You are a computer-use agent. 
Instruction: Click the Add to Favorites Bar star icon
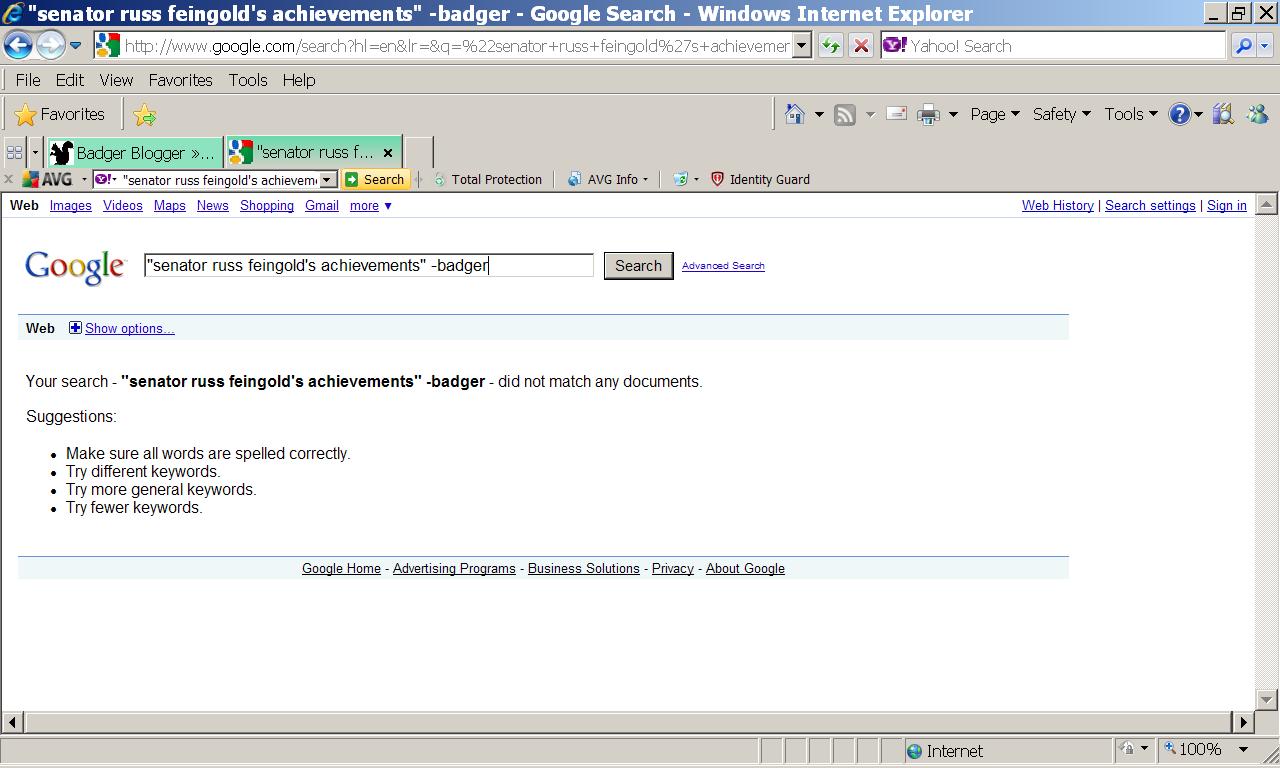[x=145, y=115]
